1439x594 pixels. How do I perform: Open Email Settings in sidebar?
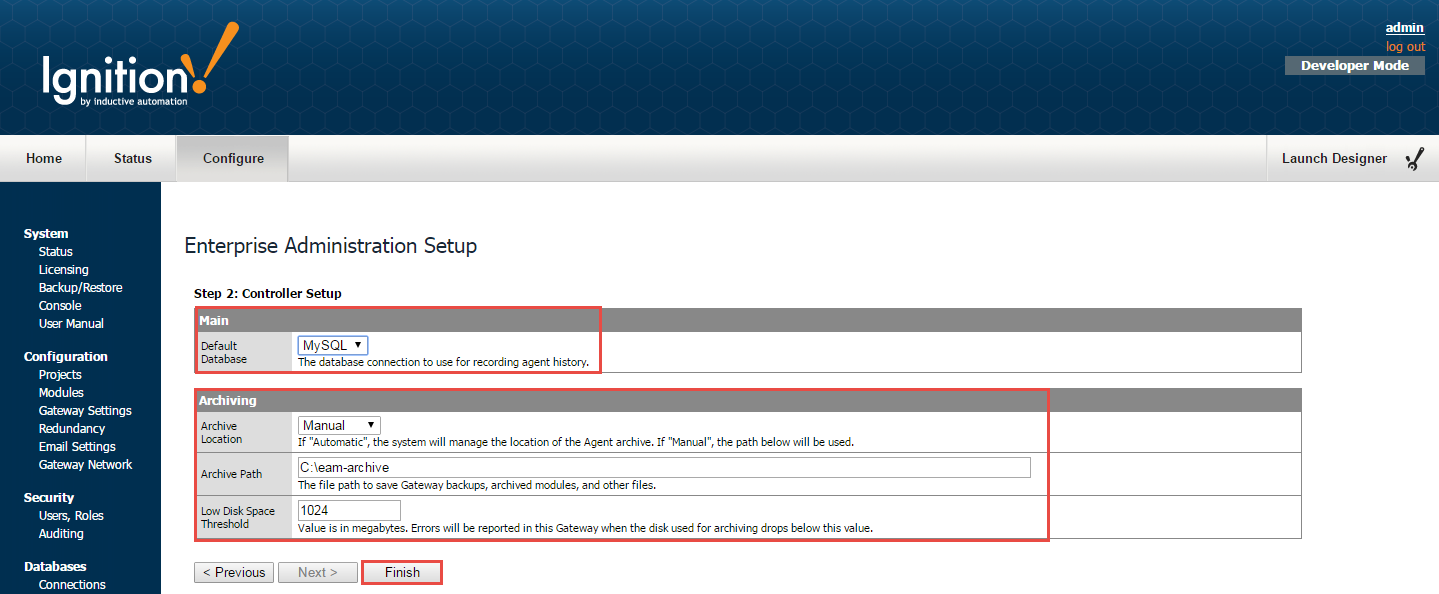[x=77, y=446]
